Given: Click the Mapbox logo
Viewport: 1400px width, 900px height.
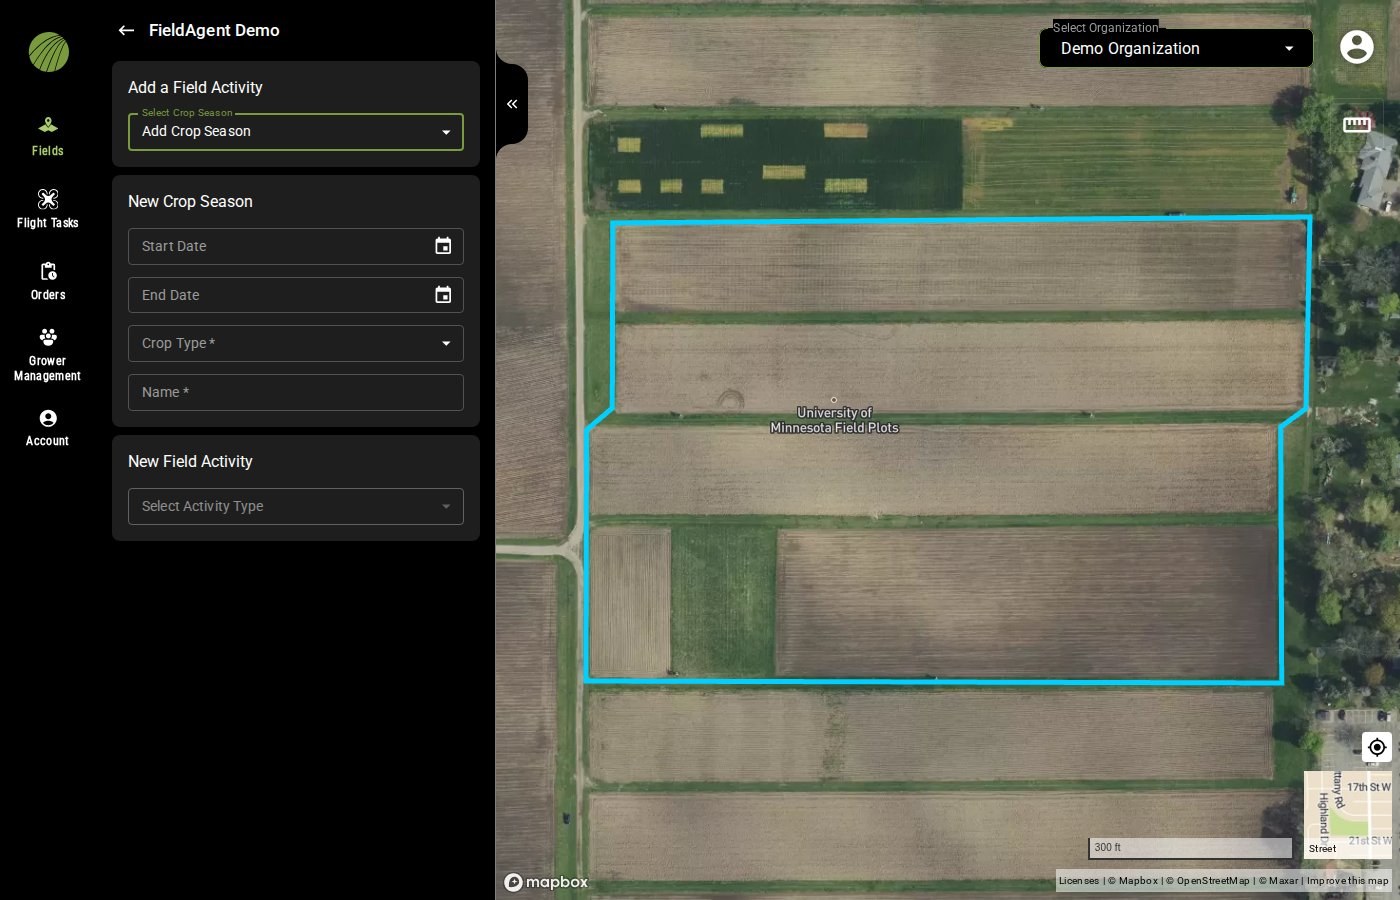Looking at the screenshot, I should pyautogui.click(x=546, y=882).
